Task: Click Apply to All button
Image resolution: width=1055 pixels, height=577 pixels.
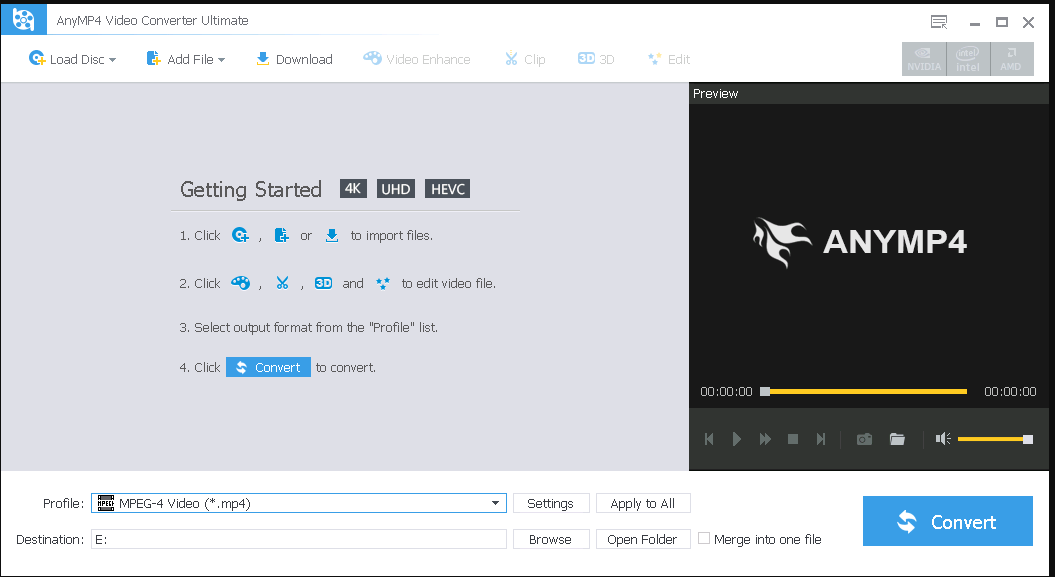Action: pyautogui.click(x=643, y=503)
